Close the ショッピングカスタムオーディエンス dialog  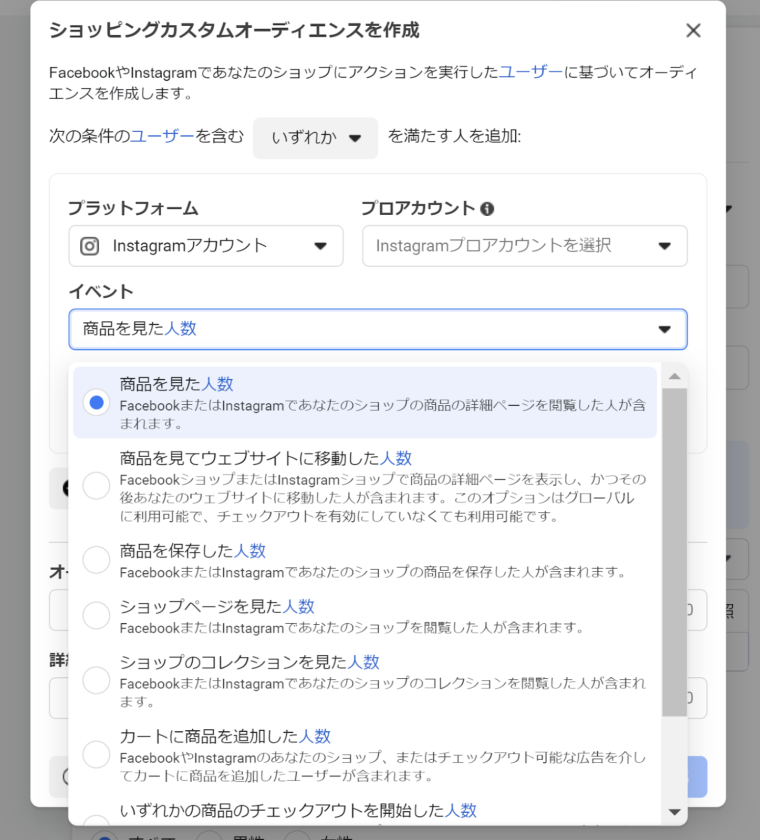pyautogui.click(x=693, y=31)
